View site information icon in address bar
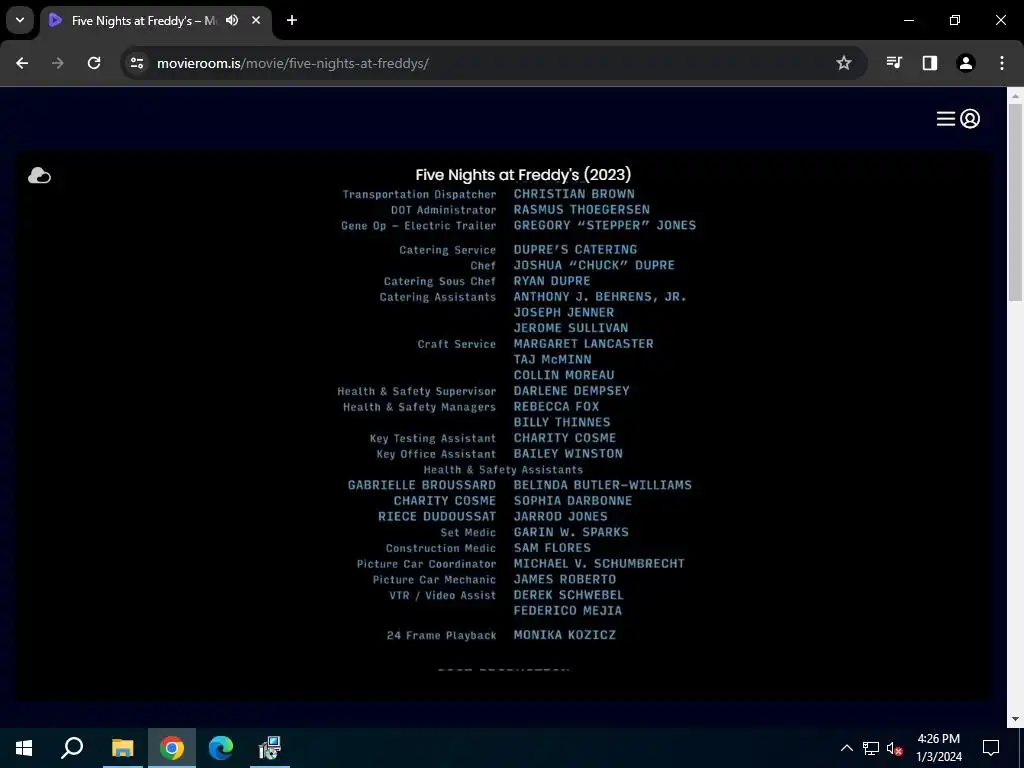 pos(137,63)
